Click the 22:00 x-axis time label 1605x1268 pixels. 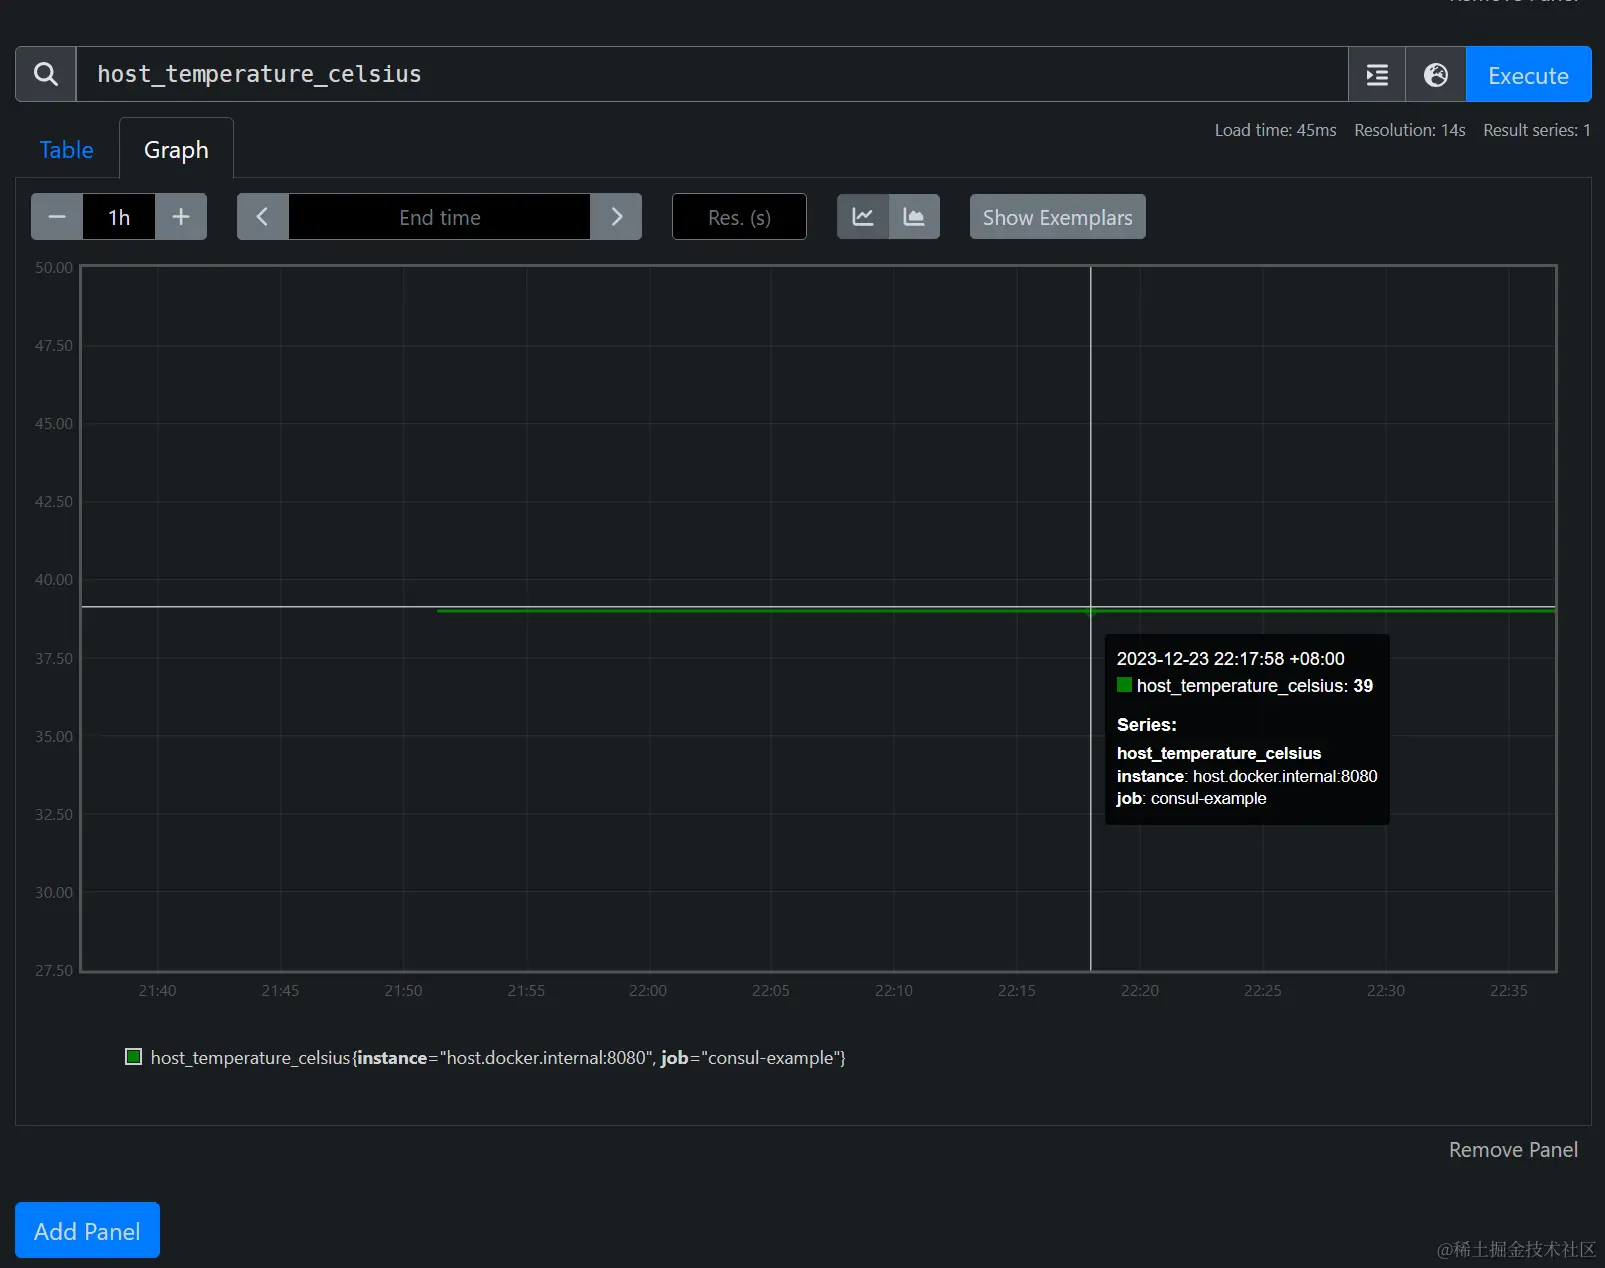(x=648, y=990)
